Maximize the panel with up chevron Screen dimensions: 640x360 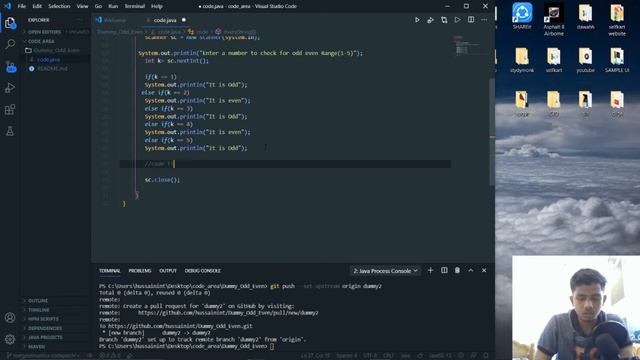(x=471, y=270)
